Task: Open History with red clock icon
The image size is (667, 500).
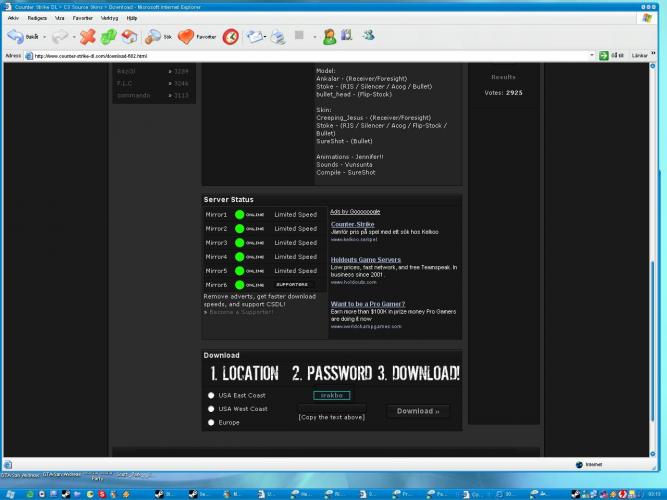Action: (x=230, y=37)
